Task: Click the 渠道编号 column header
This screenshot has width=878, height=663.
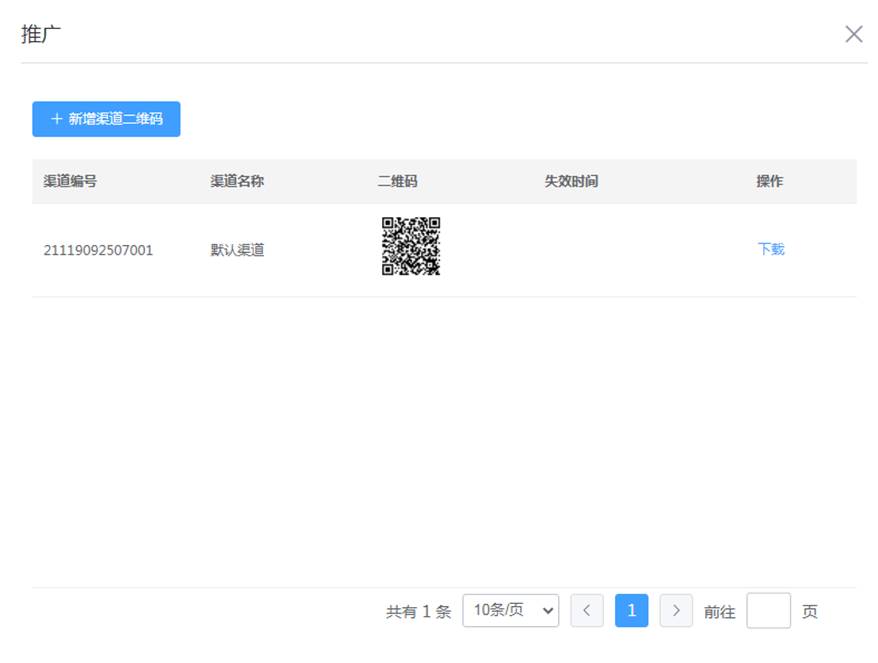Action: pos(70,181)
